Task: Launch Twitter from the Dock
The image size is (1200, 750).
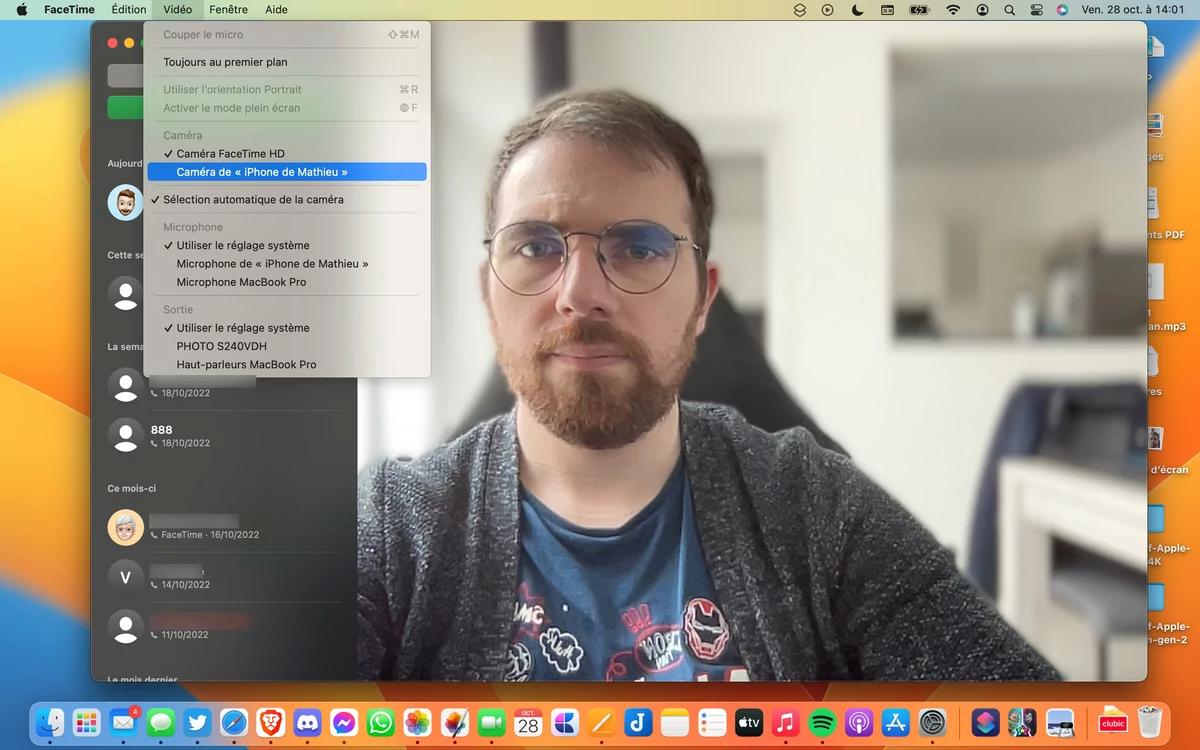Action: 197,722
